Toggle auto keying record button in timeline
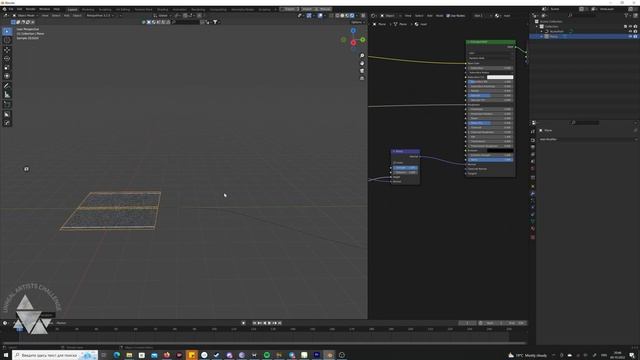Viewport: 640px width, 360px height. (244, 323)
